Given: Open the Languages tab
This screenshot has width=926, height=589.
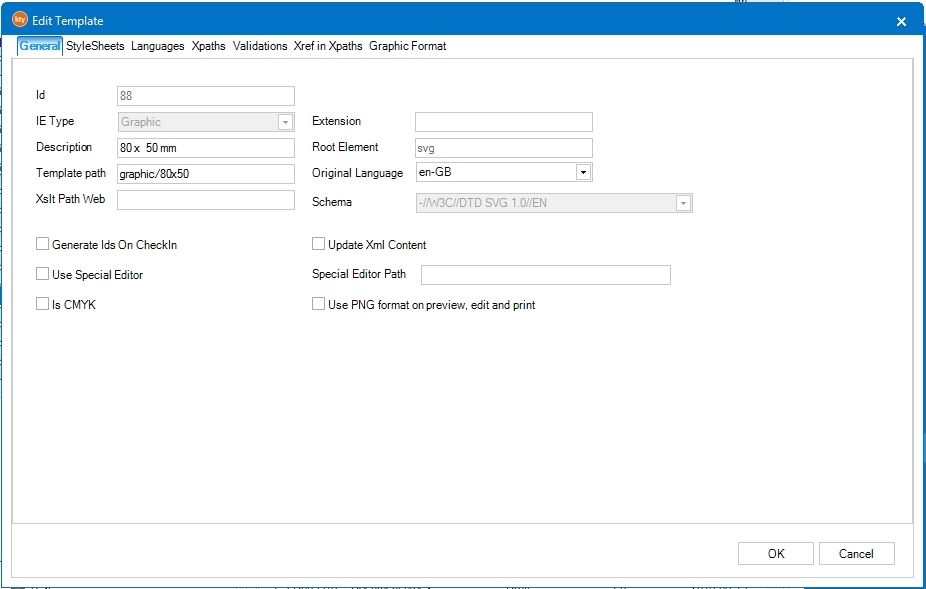Looking at the screenshot, I should click(x=157, y=46).
